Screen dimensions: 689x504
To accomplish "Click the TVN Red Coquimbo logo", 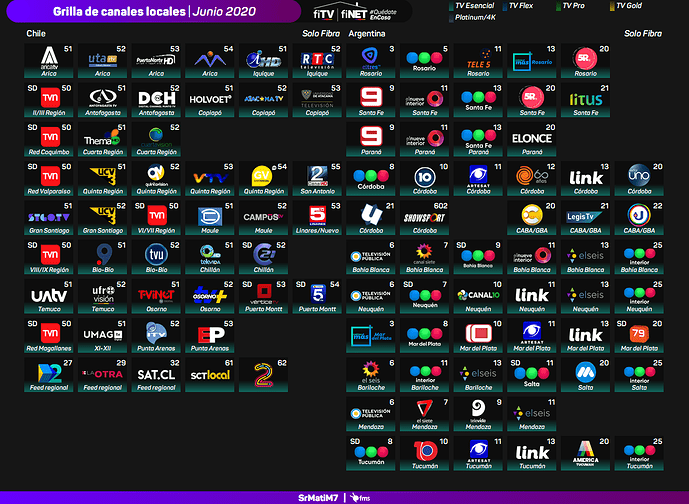I will (x=50, y=138).
